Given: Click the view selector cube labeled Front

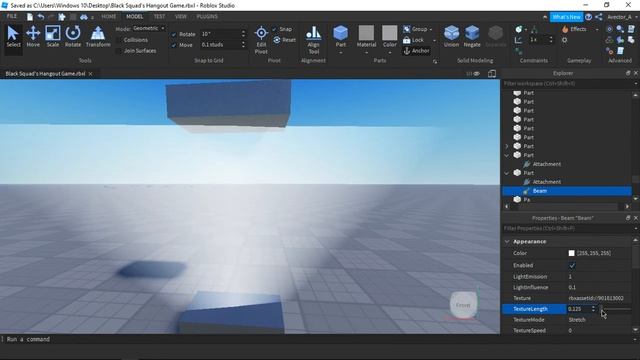Looking at the screenshot, I should 463,305.
